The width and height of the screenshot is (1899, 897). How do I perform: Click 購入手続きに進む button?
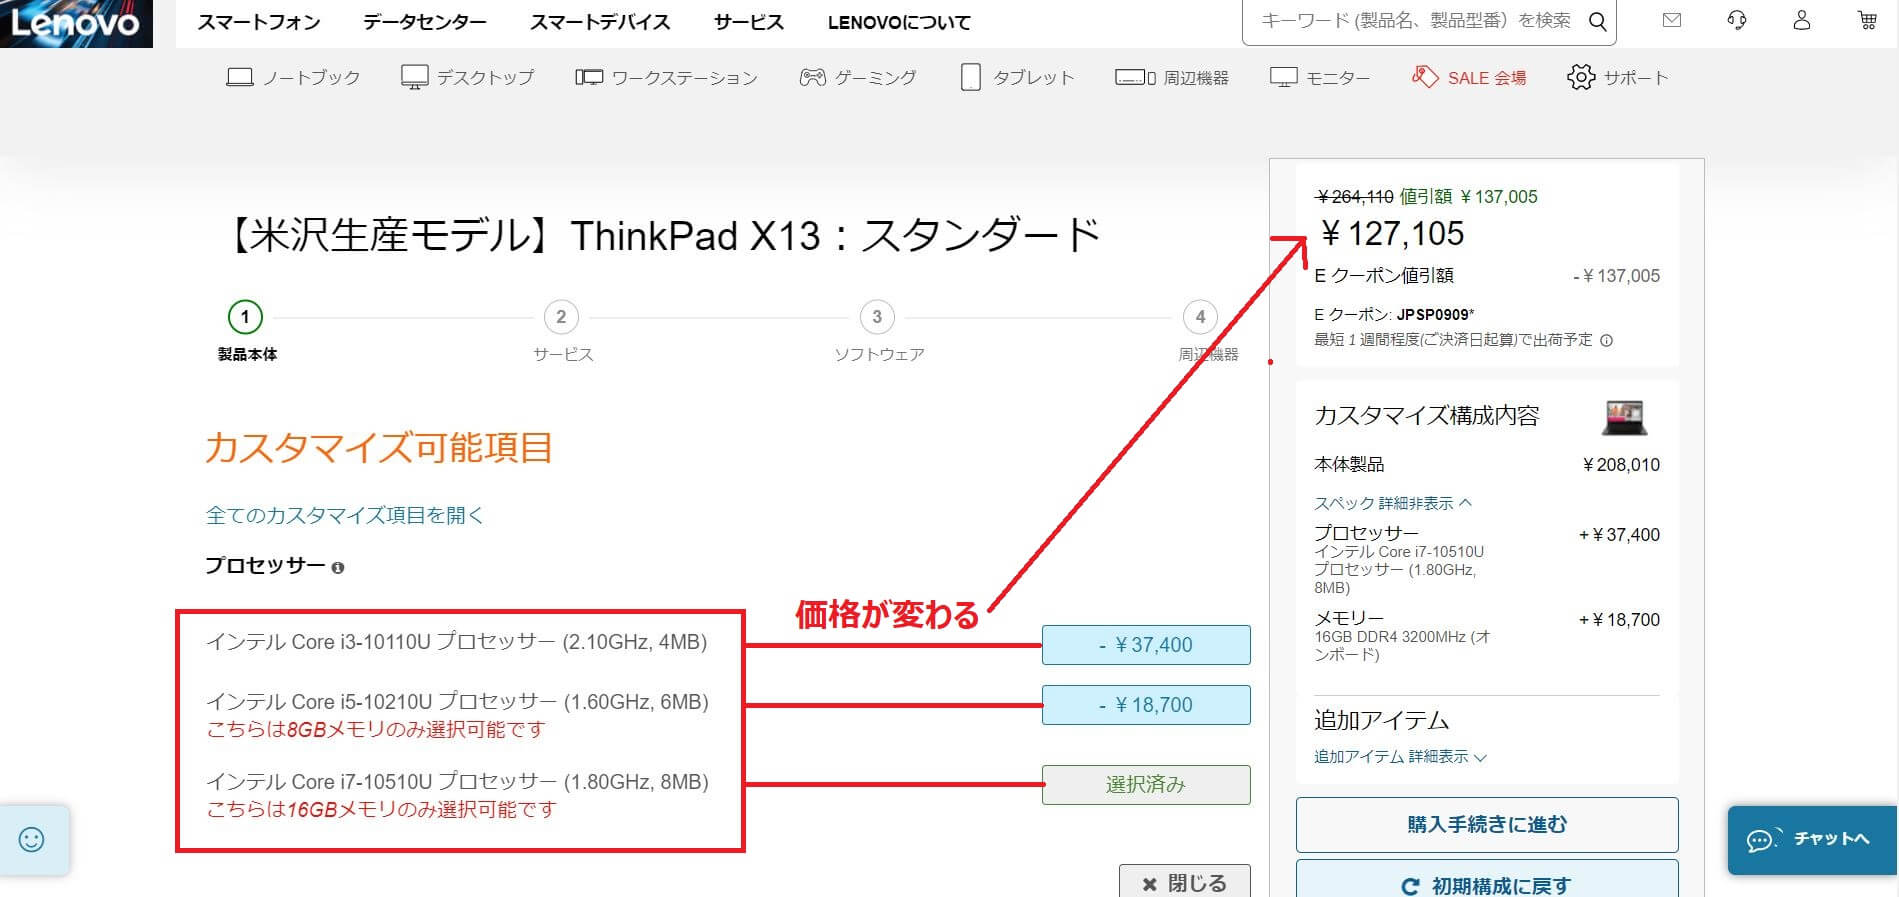[x=1487, y=825]
